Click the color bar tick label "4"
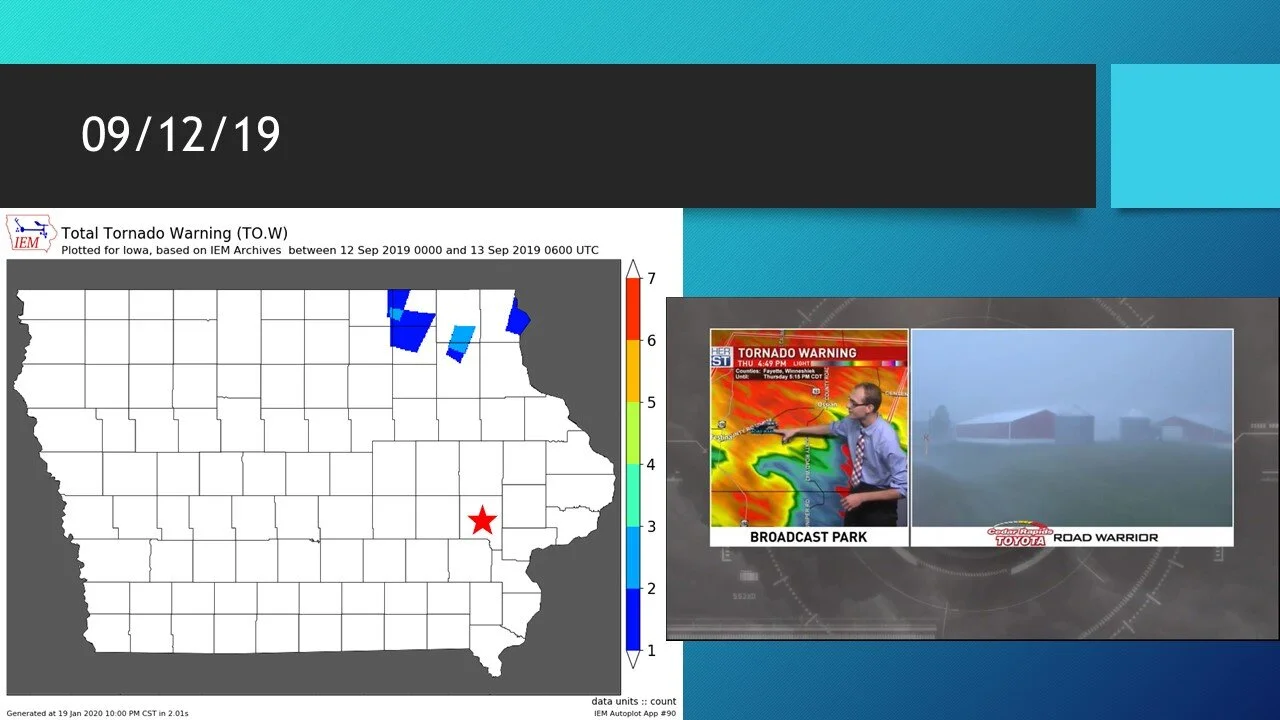This screenshot has width=1280, height=720. [x=651, y=465]
